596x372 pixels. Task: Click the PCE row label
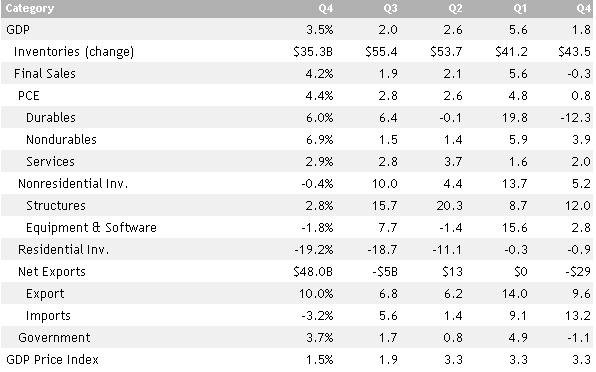click(29, 95)
